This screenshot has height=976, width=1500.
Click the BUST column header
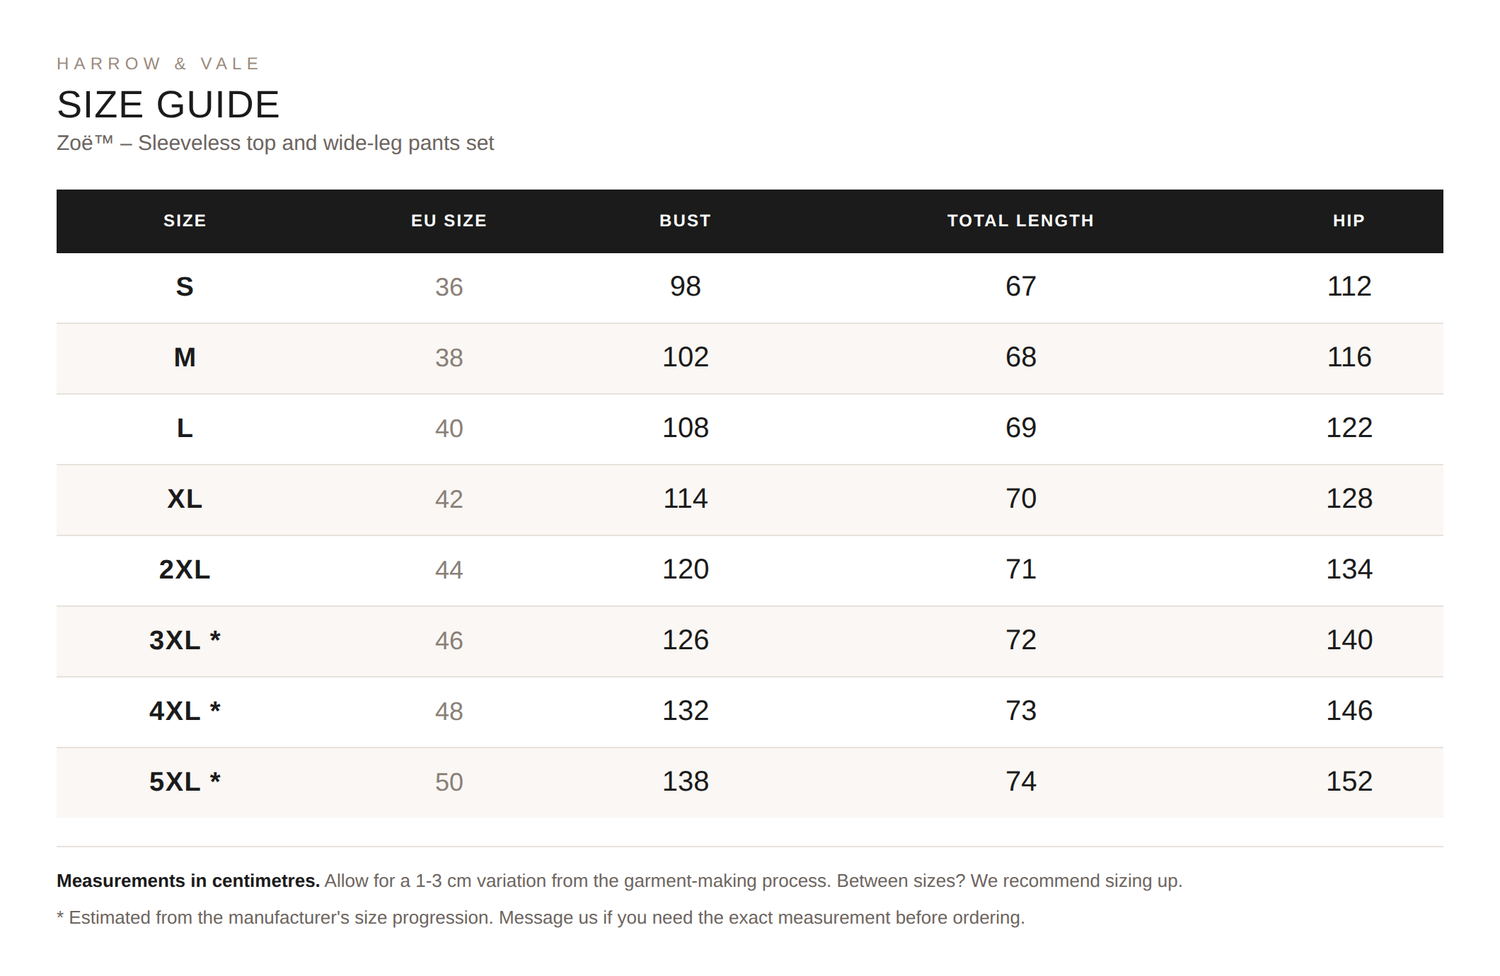point(685,221)
